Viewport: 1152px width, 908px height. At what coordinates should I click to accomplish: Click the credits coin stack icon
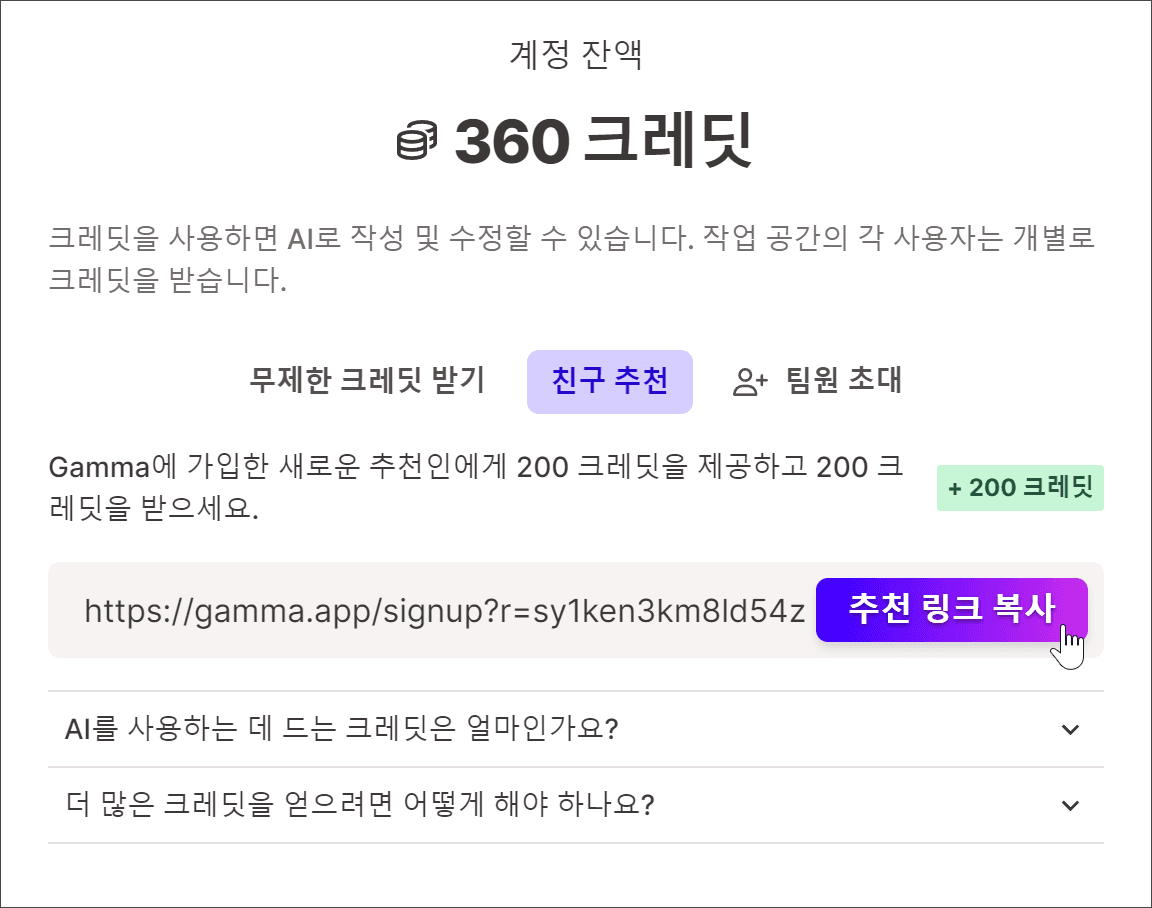pos(417,140)
